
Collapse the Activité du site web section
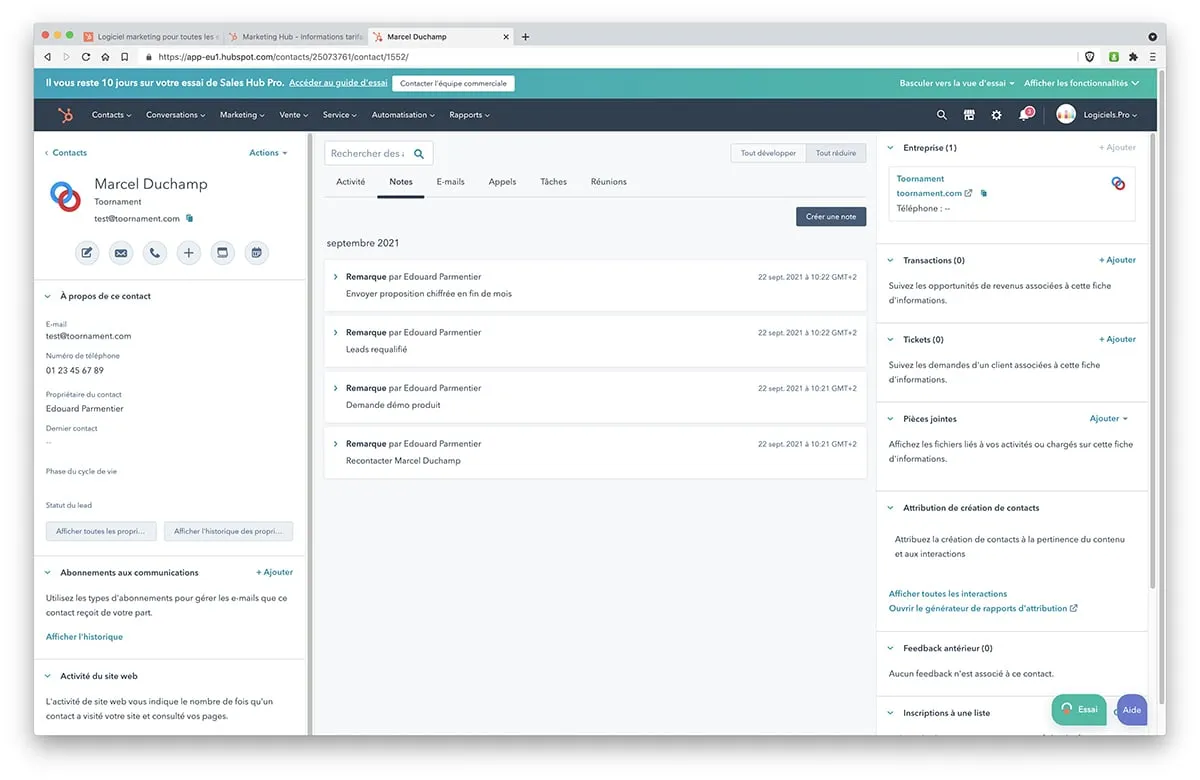(48, 677)
